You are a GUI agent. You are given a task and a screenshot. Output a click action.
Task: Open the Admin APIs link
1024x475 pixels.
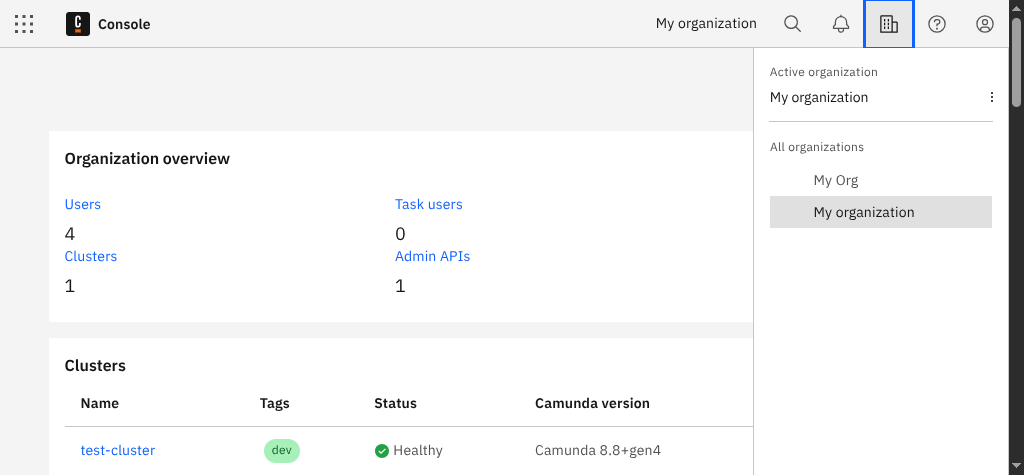click(432, 256)
